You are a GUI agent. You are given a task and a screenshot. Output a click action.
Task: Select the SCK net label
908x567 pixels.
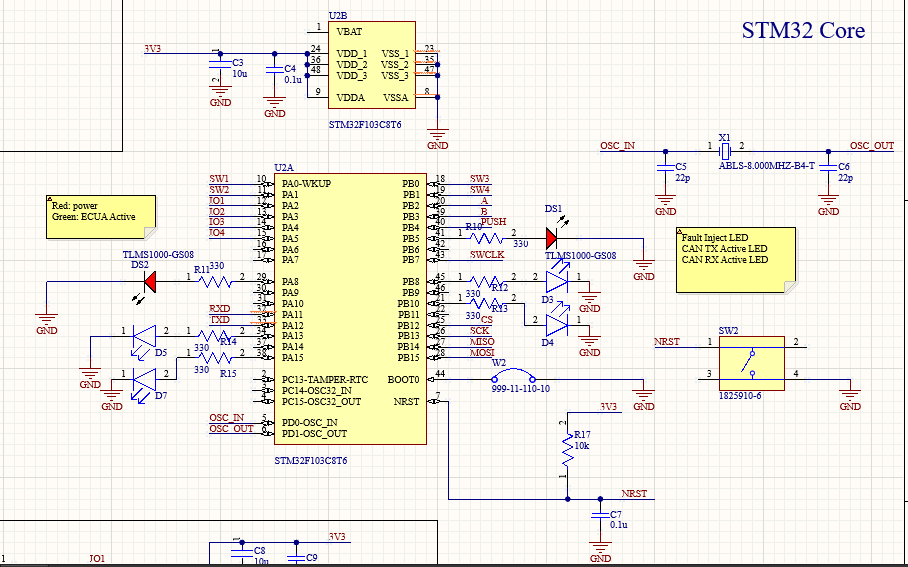[x=479, y=331]
